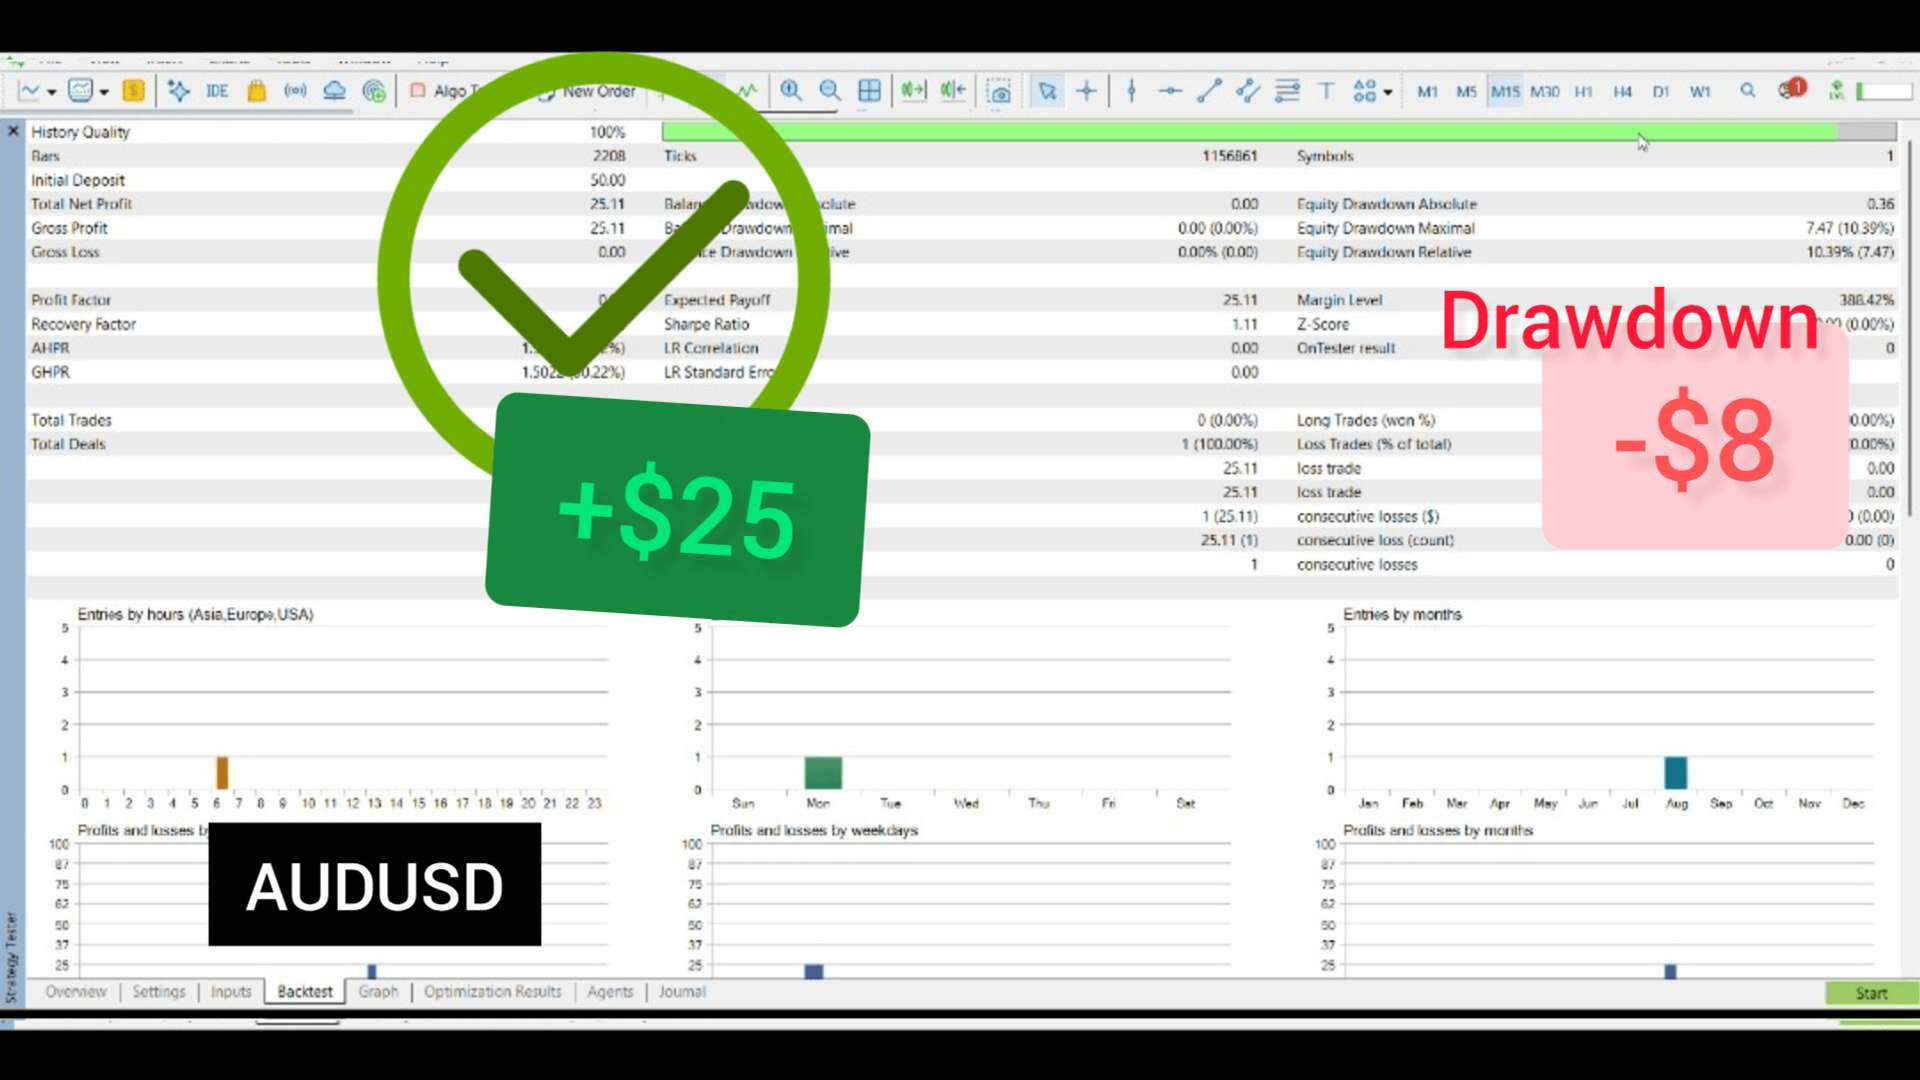The width and height of the screenshot is (1920, 1080).
Task: Draw a horizontal line object
Action: 1170,91
